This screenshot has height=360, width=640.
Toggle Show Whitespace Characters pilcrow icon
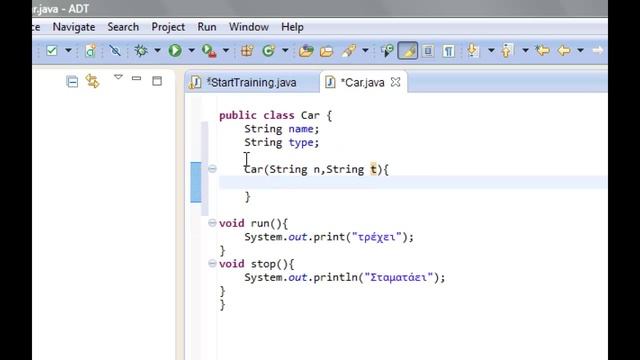click(449, 51)
